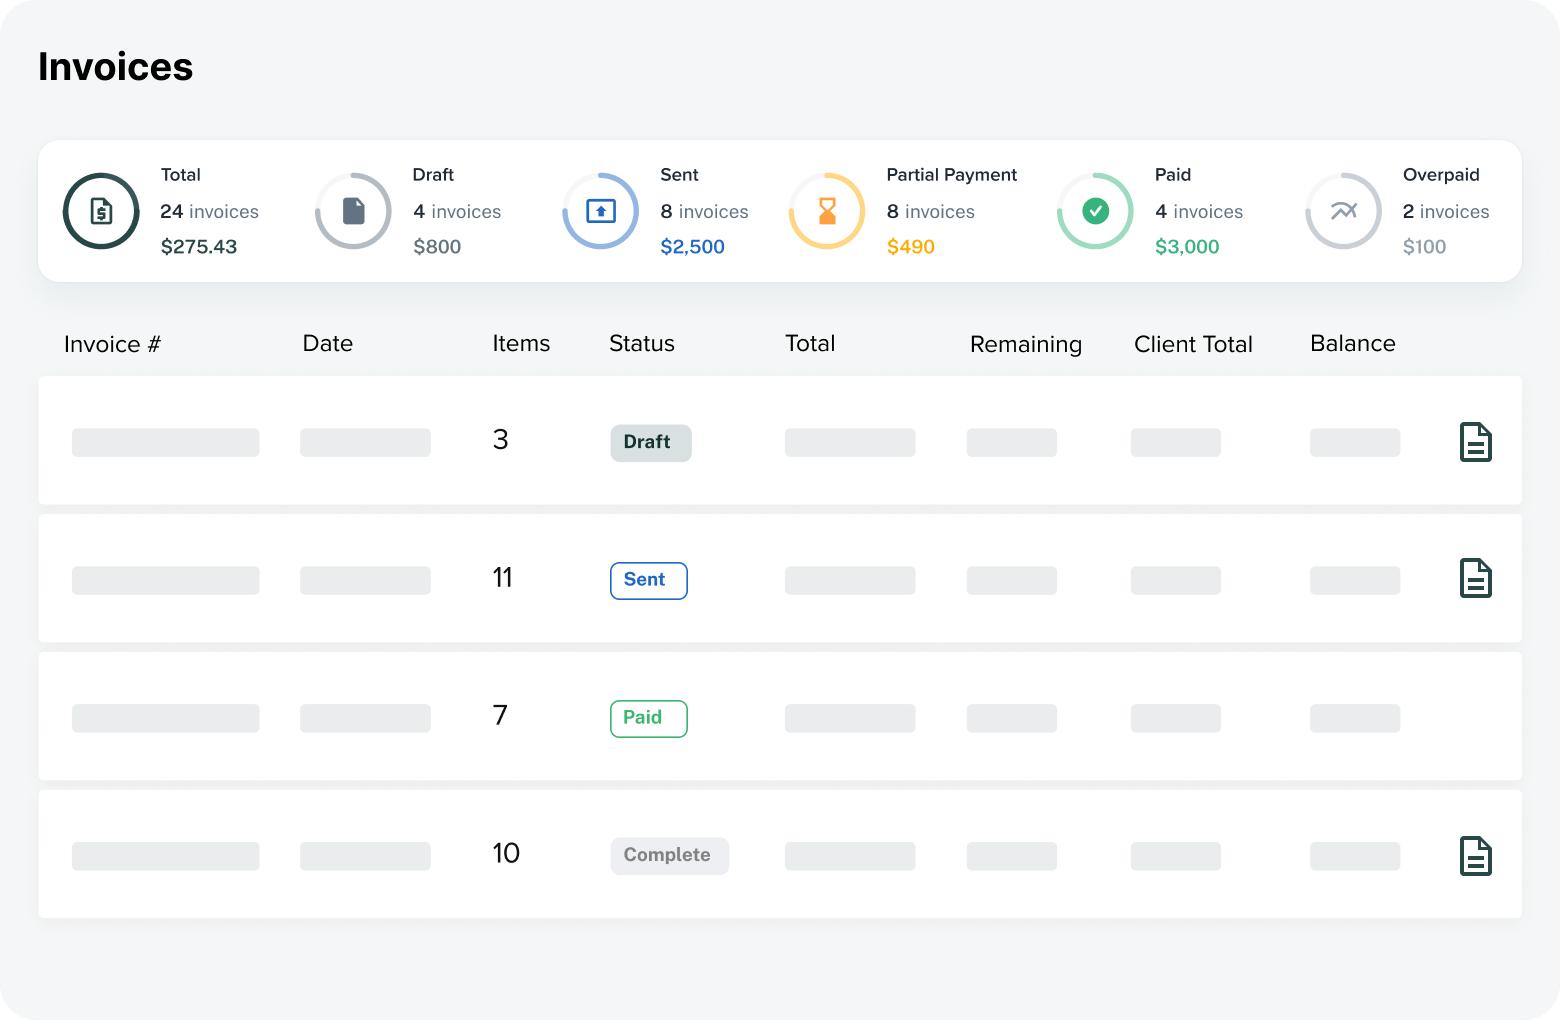Open document icon for the Sent invoice row

click(x=1475, y=579)
